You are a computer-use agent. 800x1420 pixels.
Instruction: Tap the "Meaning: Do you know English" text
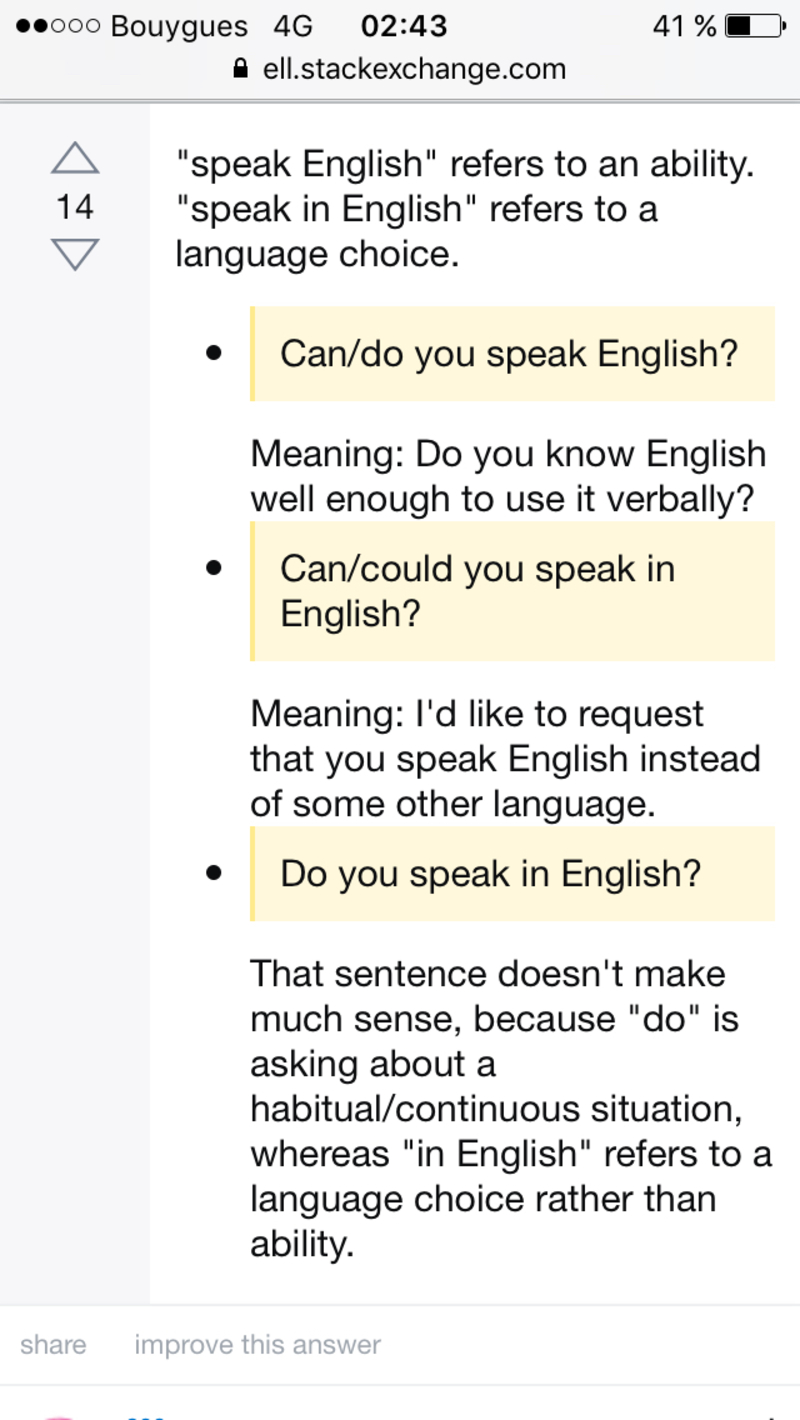(507, 476)
